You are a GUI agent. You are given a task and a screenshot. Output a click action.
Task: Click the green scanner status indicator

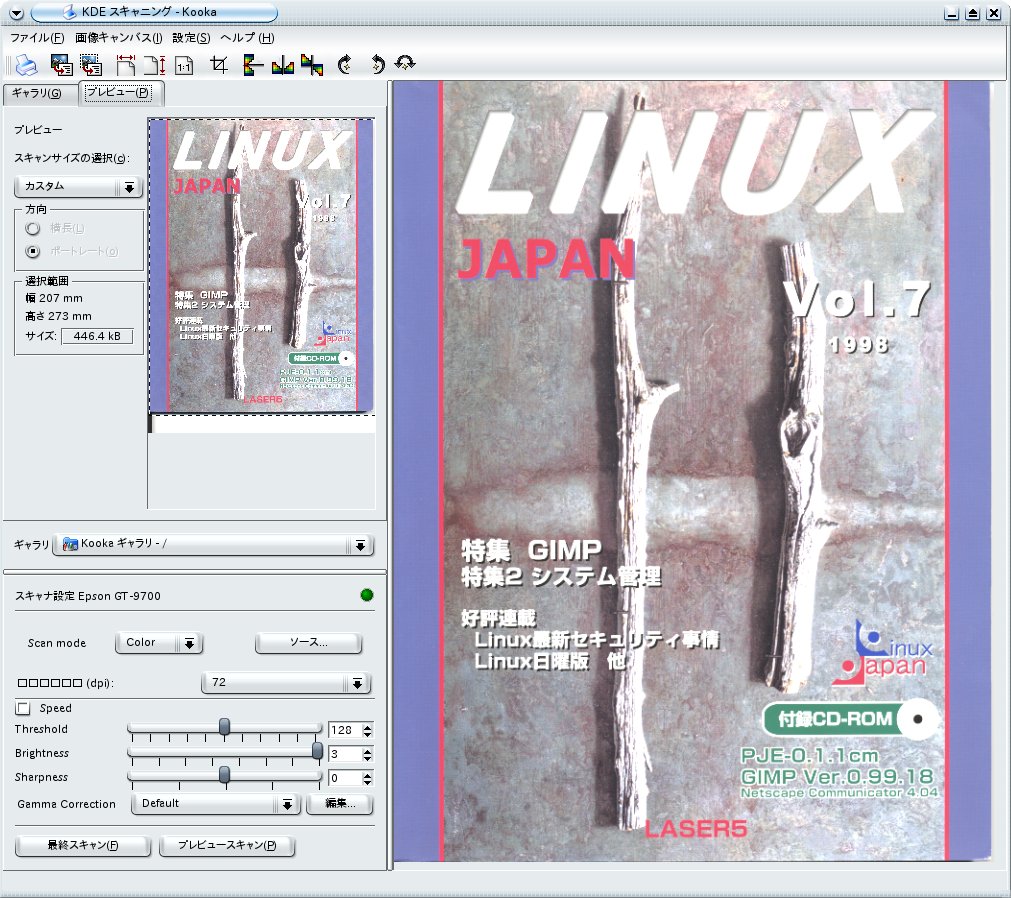pos(367,595)
